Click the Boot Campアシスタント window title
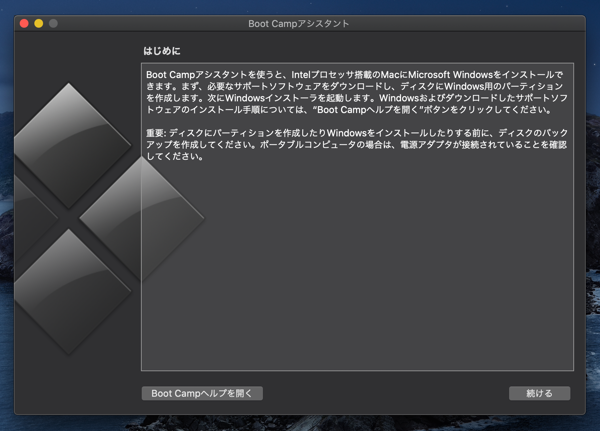 point(298,24)
